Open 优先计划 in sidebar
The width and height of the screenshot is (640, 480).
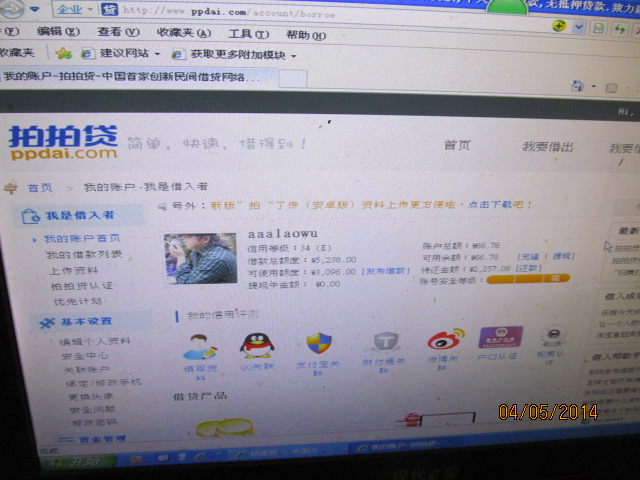coord(78,302)
